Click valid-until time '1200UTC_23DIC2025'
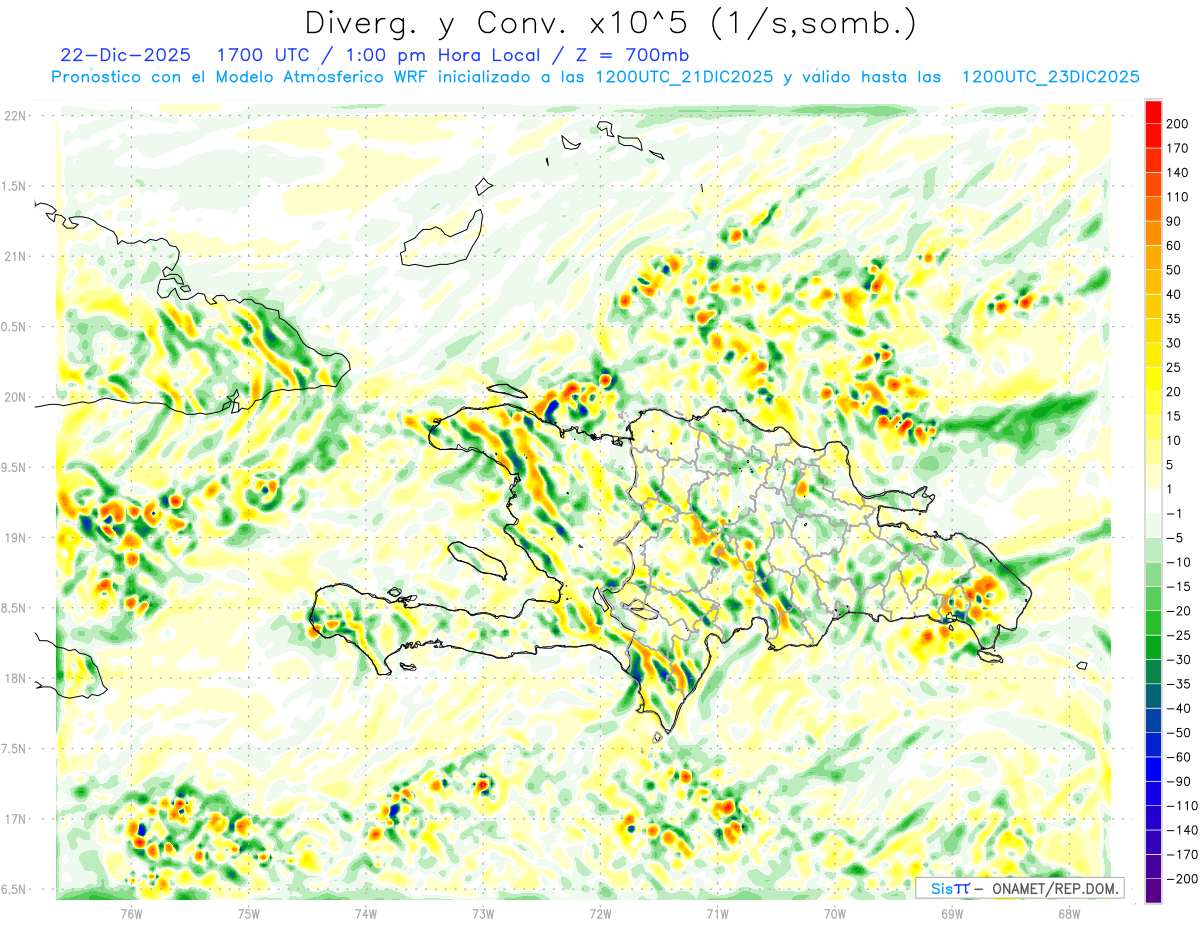Image resolution: width=1200 pixels, height=927 pixels. click(x=1051, y=77)
